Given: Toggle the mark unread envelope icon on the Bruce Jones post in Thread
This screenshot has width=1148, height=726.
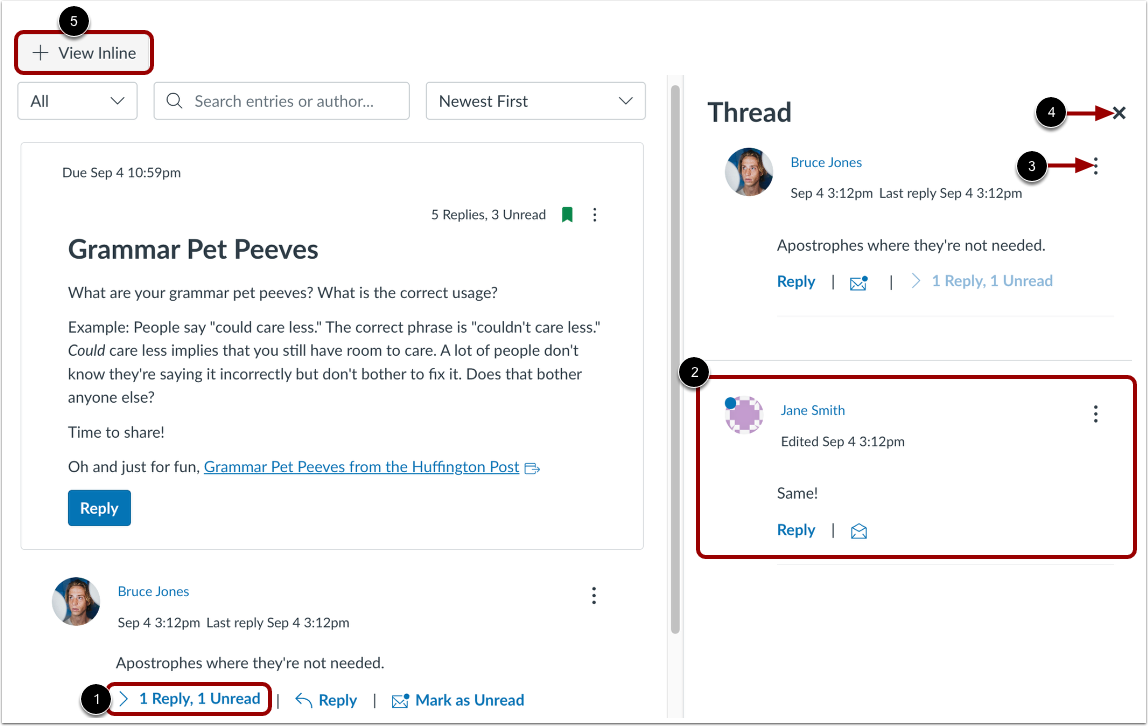Looking at the screenshot, I should pos(859,282).
